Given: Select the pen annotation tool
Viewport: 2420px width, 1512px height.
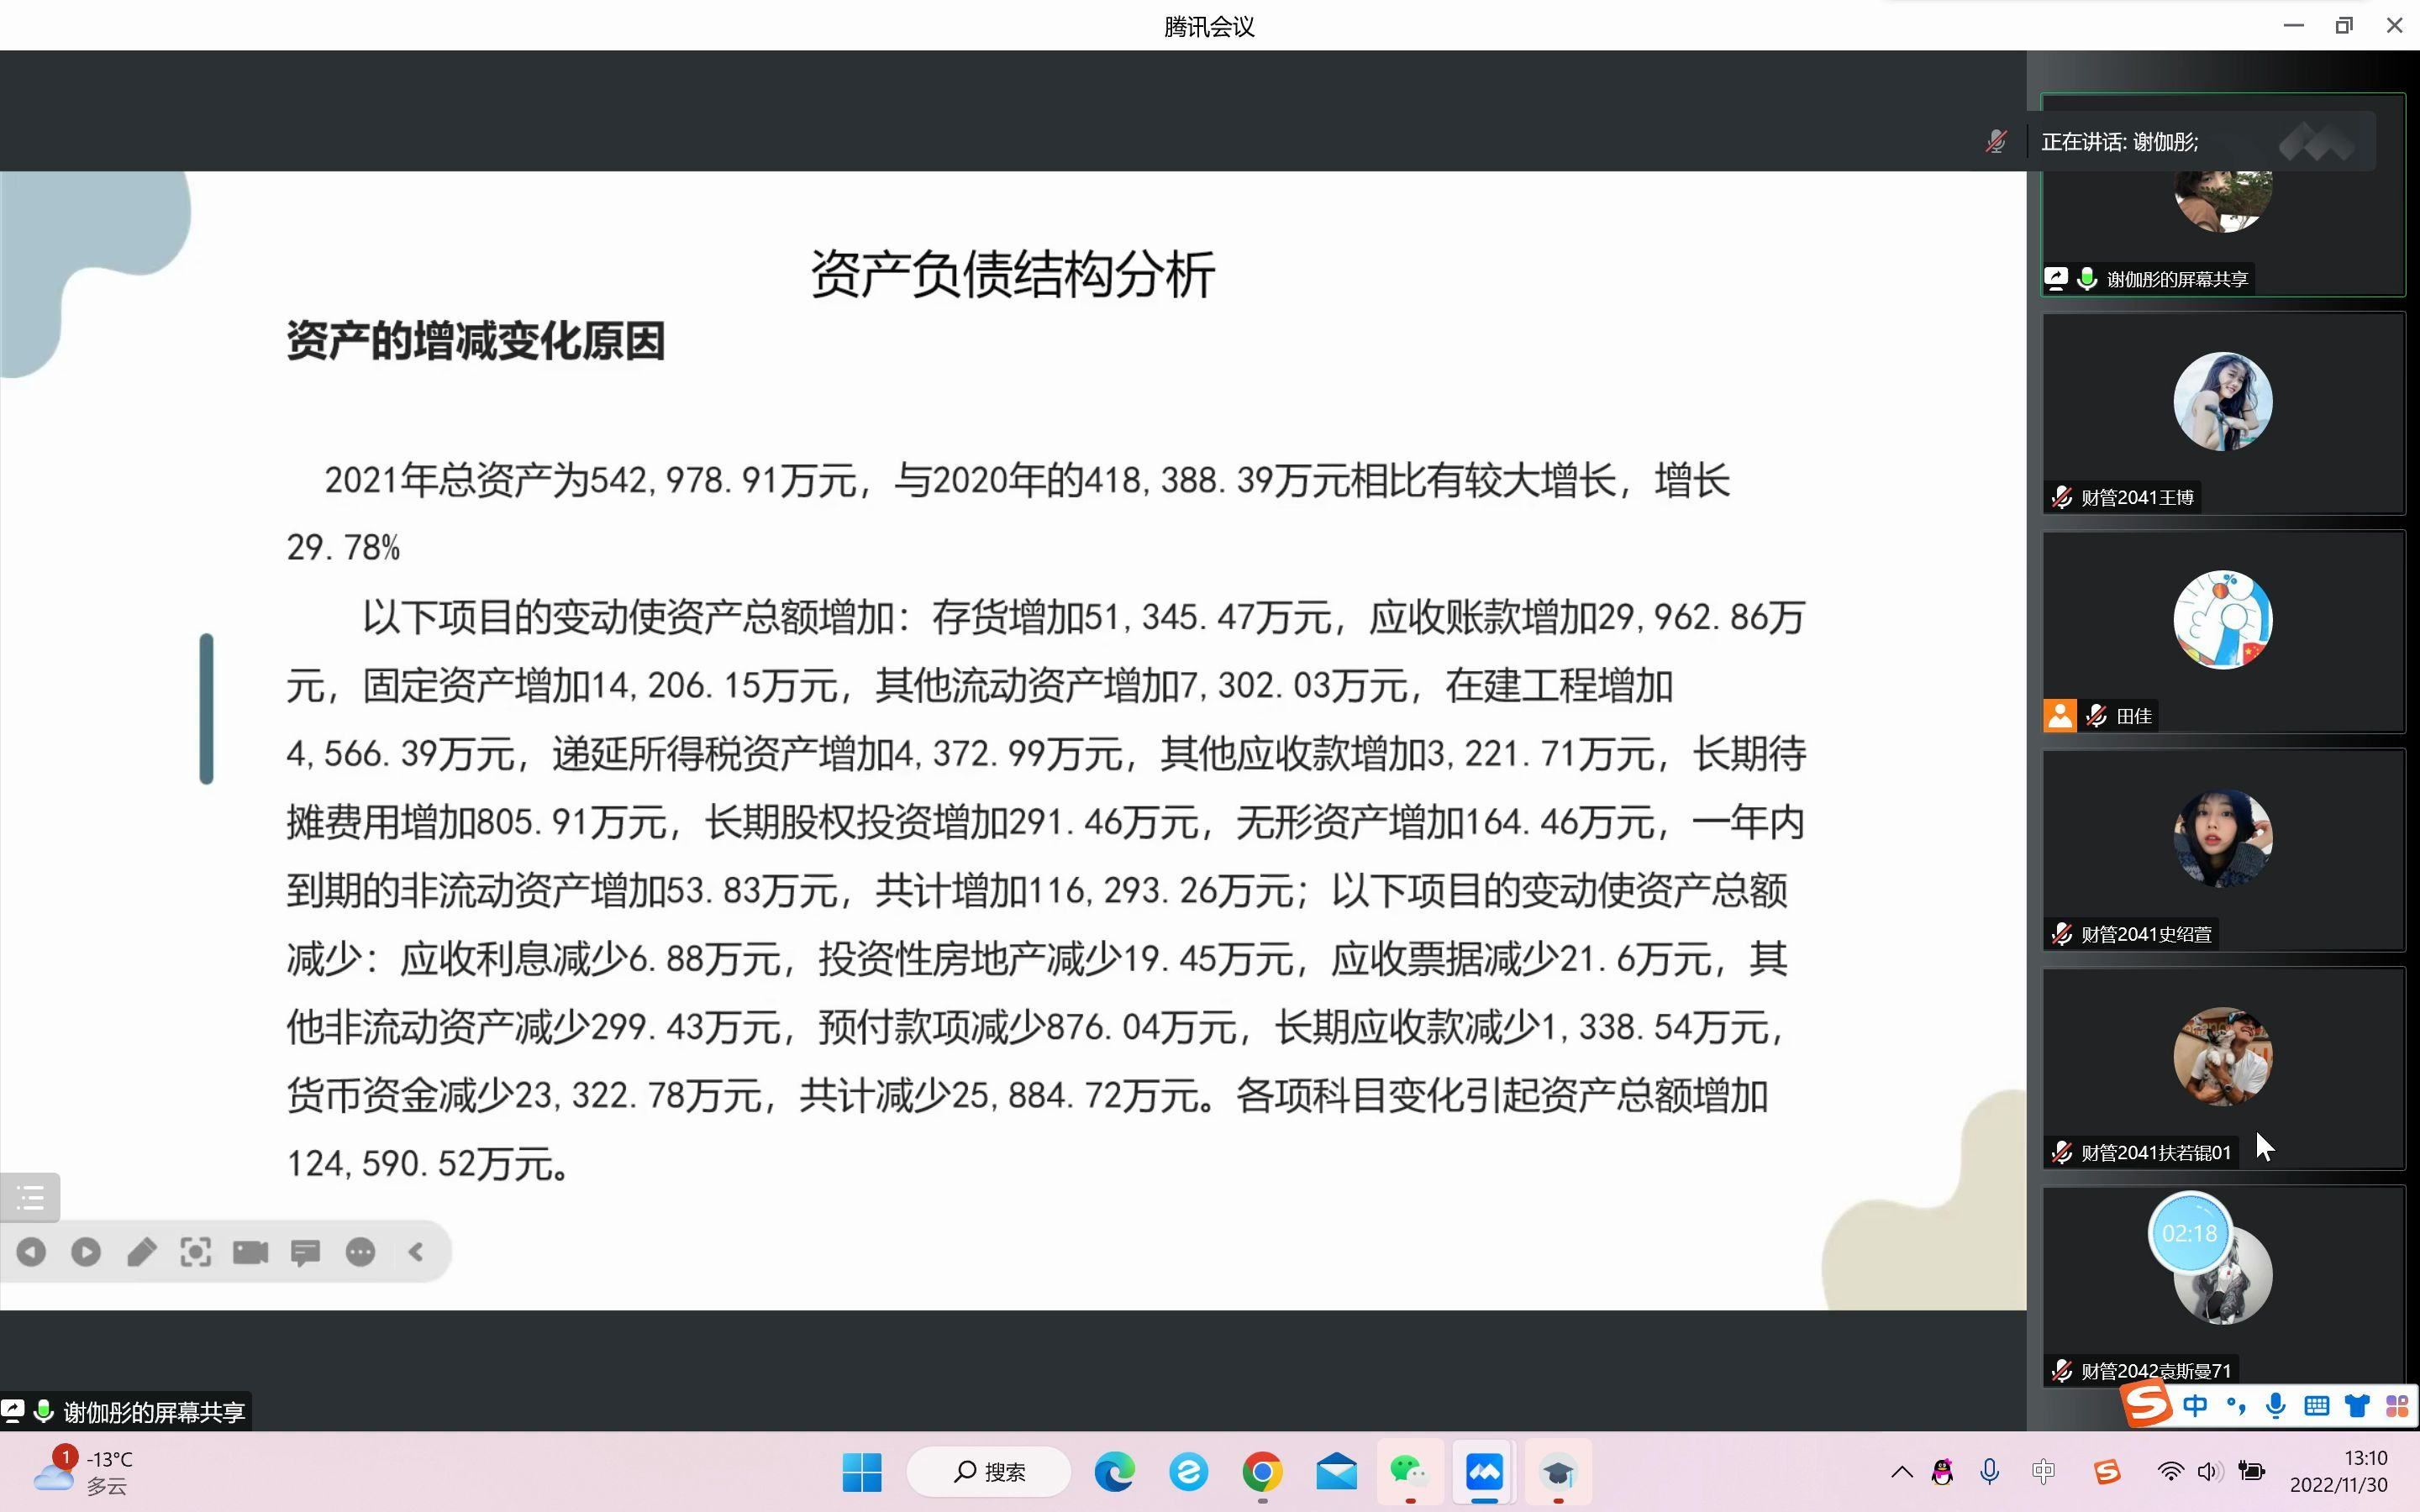Looking at the screenshot, I should click(x=141, y=1251).
